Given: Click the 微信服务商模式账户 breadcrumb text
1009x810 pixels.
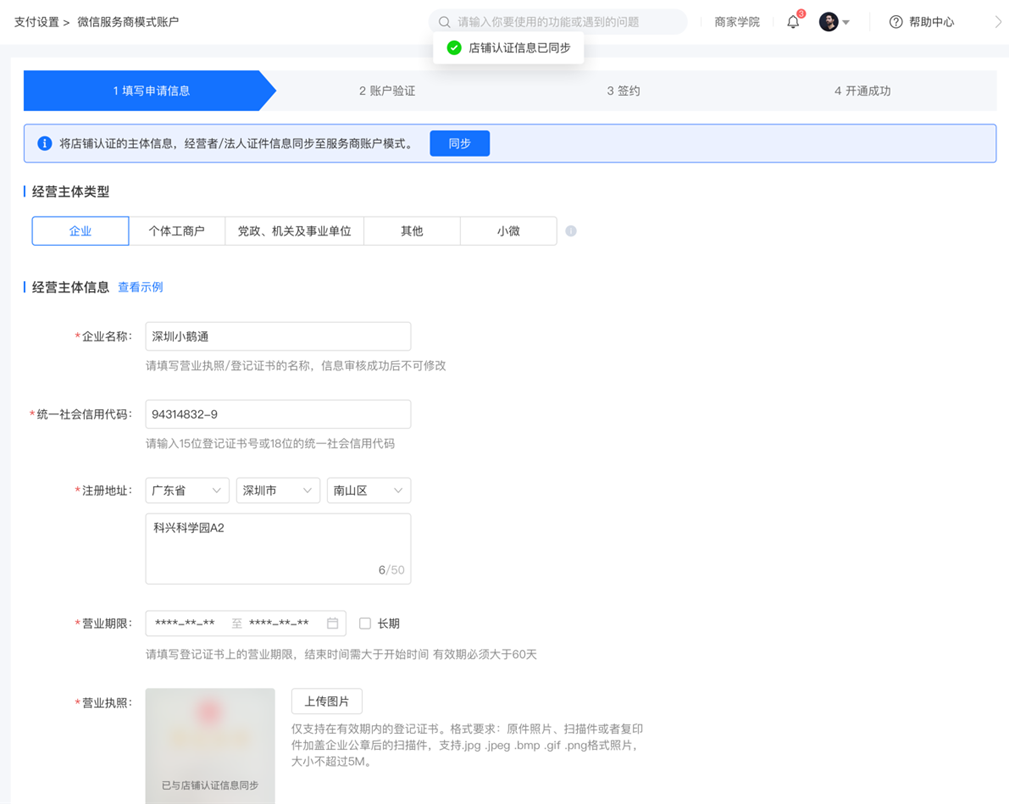Looking at the screenshot, I should click(128, 22).
